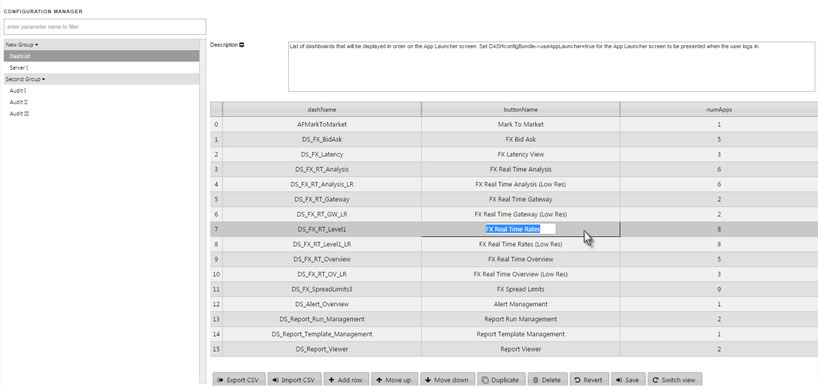Click the FX Spread Limits cell

tap(521, 289)
